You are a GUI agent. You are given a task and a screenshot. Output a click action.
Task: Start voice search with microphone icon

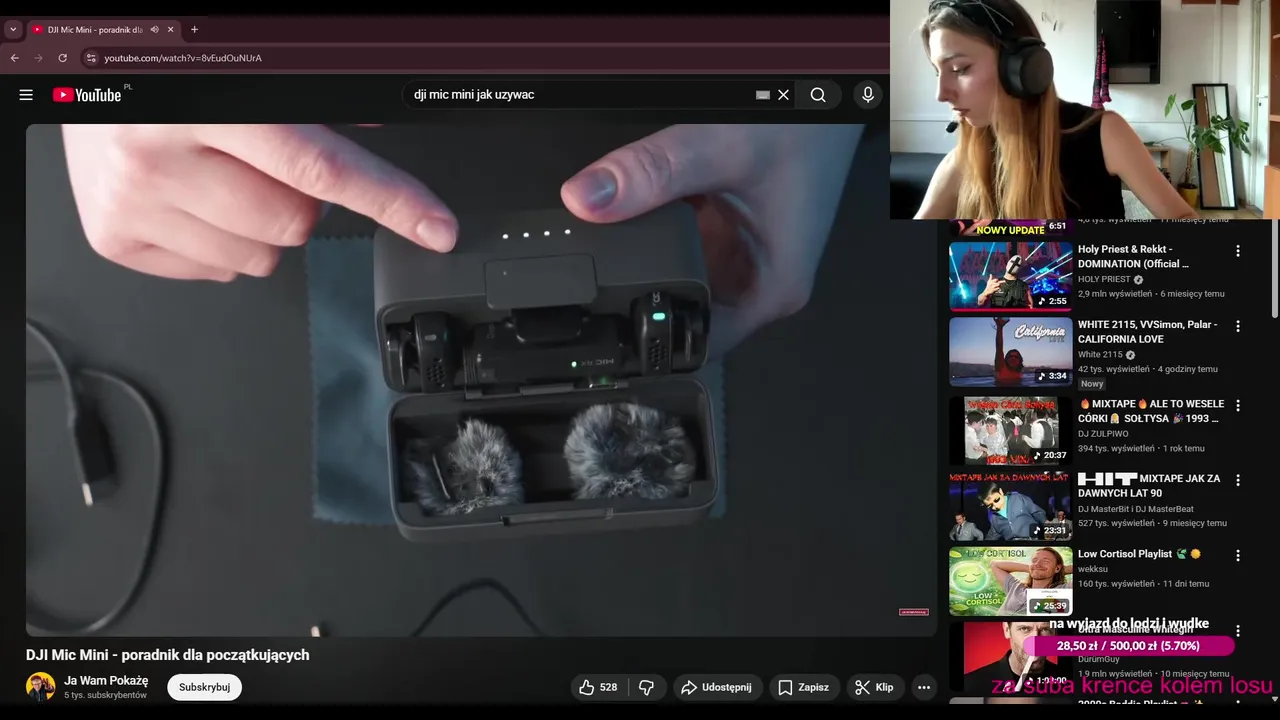coord(868,95)
